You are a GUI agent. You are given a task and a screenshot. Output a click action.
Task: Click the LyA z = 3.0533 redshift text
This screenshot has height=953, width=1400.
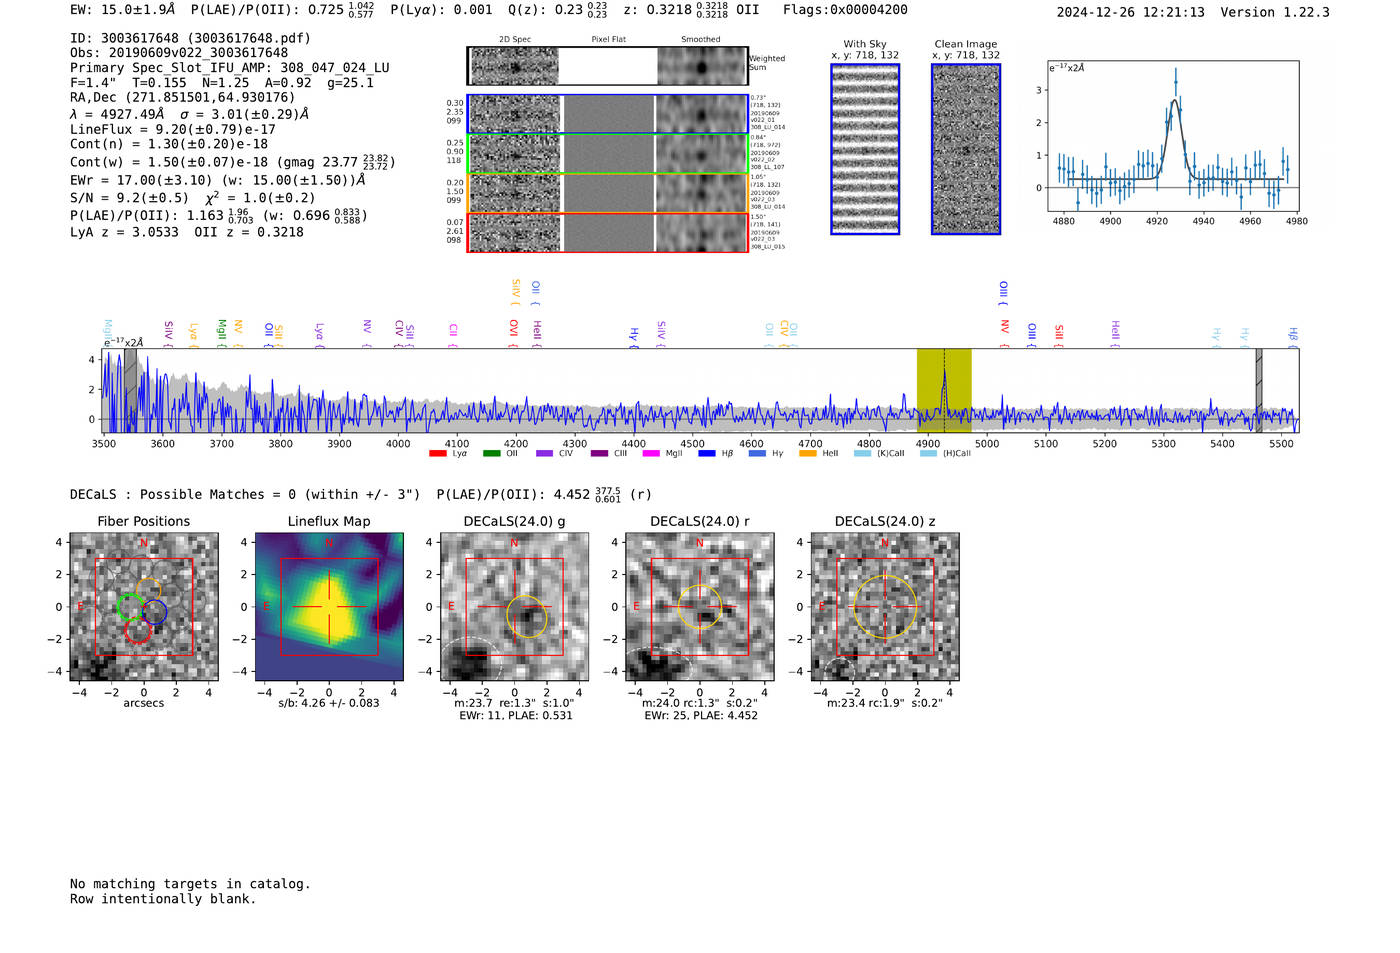coord(125,232)
